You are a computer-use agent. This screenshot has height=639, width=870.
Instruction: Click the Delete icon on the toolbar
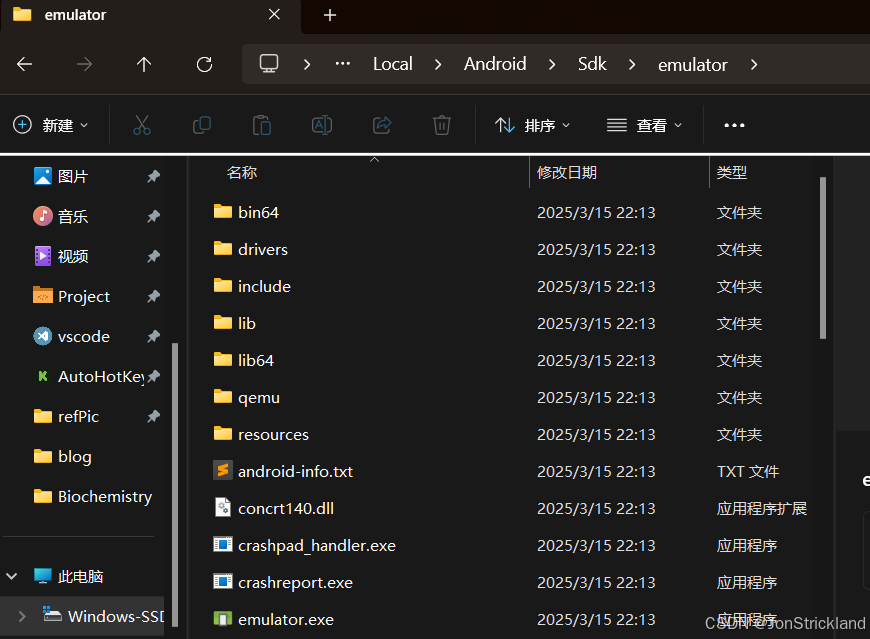tap(441, 125)
